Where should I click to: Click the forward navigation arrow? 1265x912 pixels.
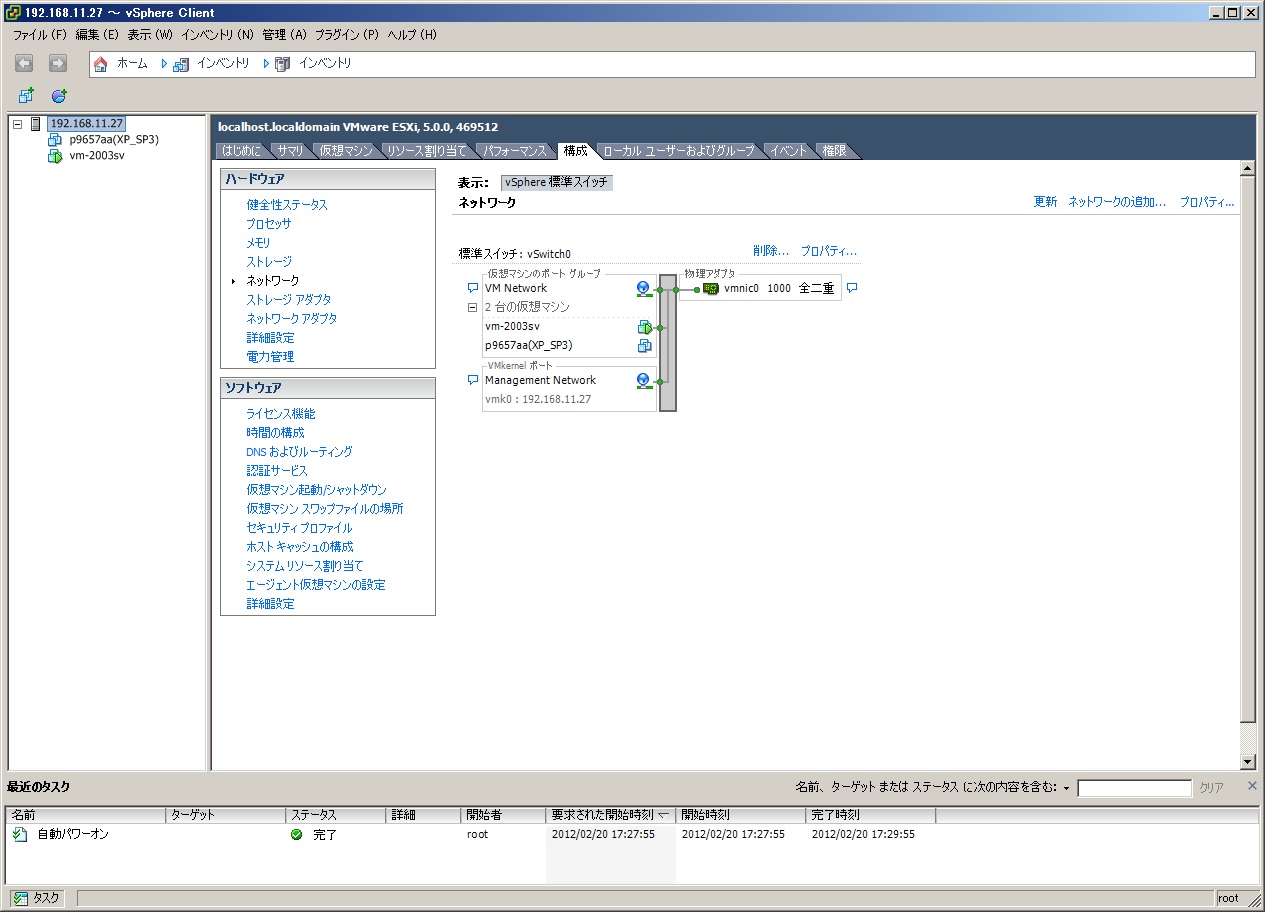click(x=58, y=63)
